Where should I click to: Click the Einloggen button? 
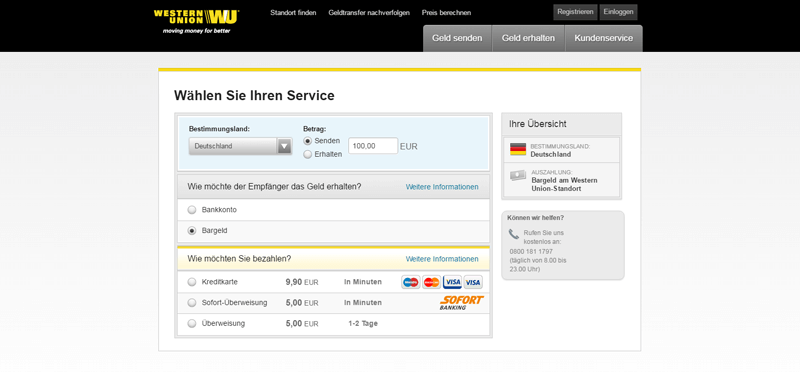(618, 12)
